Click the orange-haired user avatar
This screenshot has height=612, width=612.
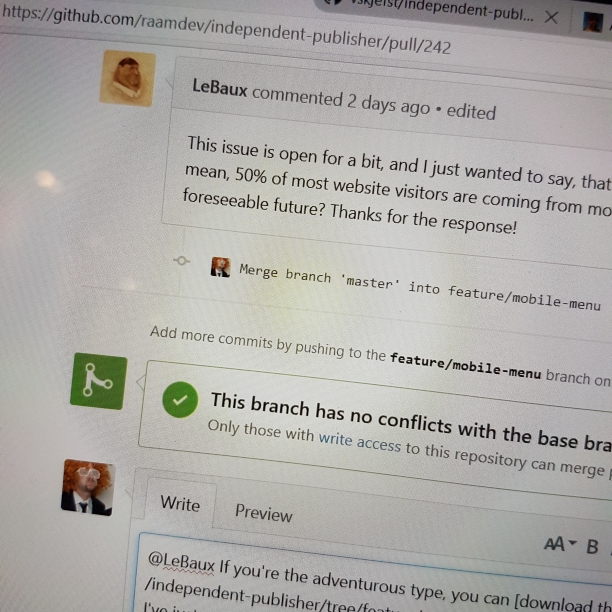(88, 487)
